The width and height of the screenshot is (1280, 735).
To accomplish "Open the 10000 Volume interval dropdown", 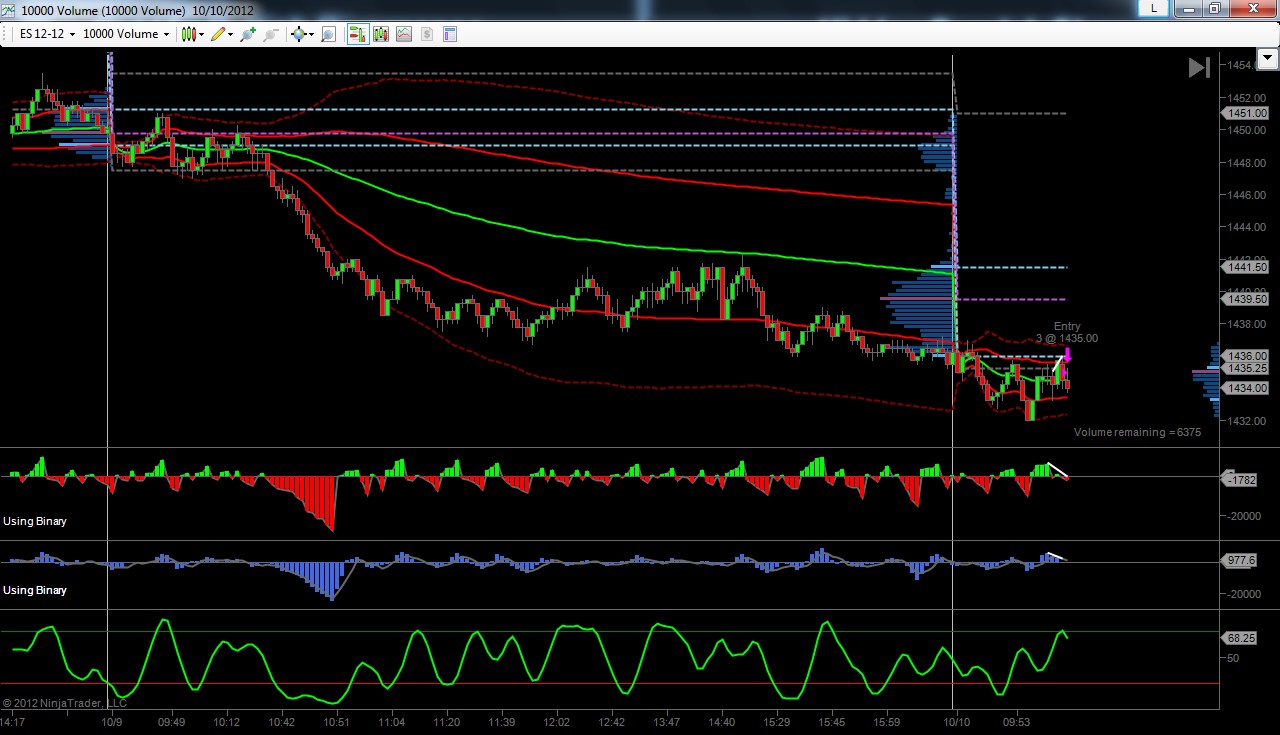I will point(125,34).
